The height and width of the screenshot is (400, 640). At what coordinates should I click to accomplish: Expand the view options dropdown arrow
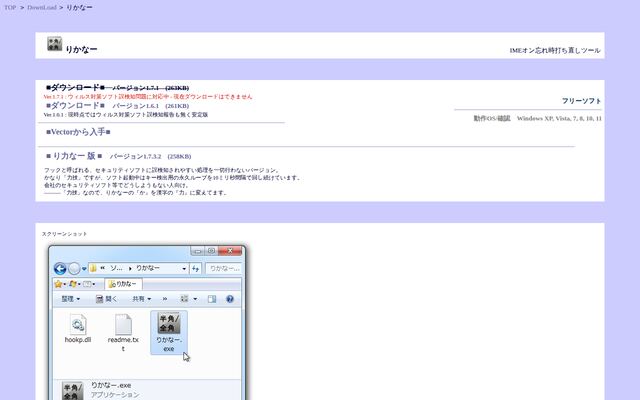click(195, 299)
